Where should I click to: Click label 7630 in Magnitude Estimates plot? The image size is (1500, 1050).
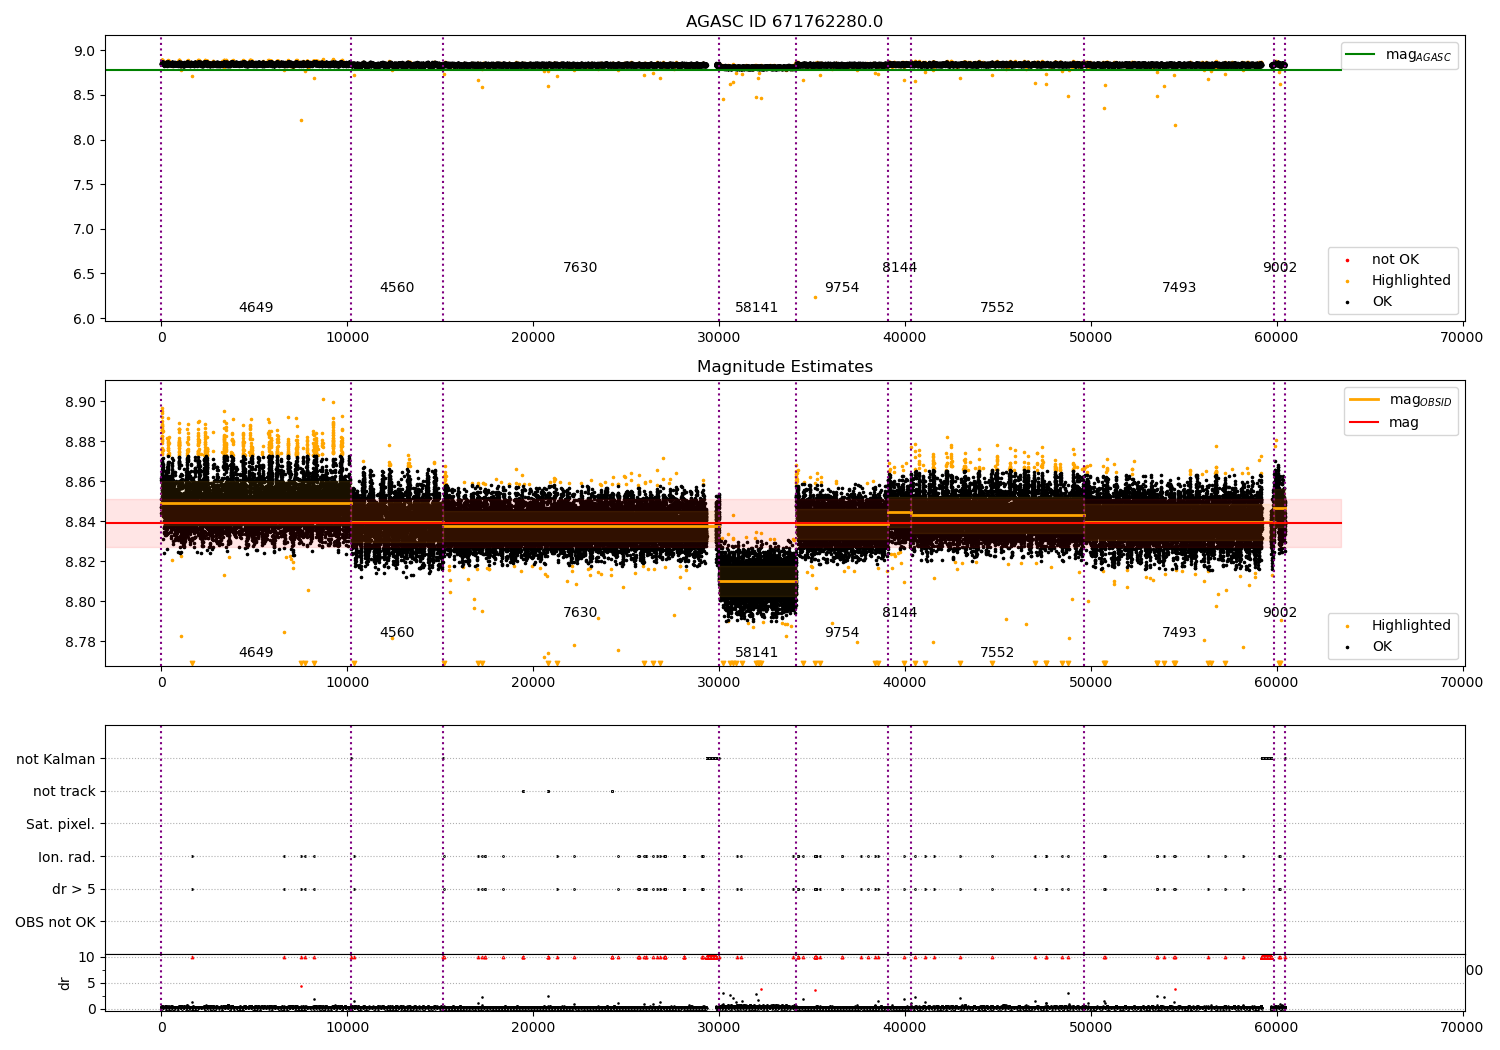pyautogui.click(x=580, y=613)
